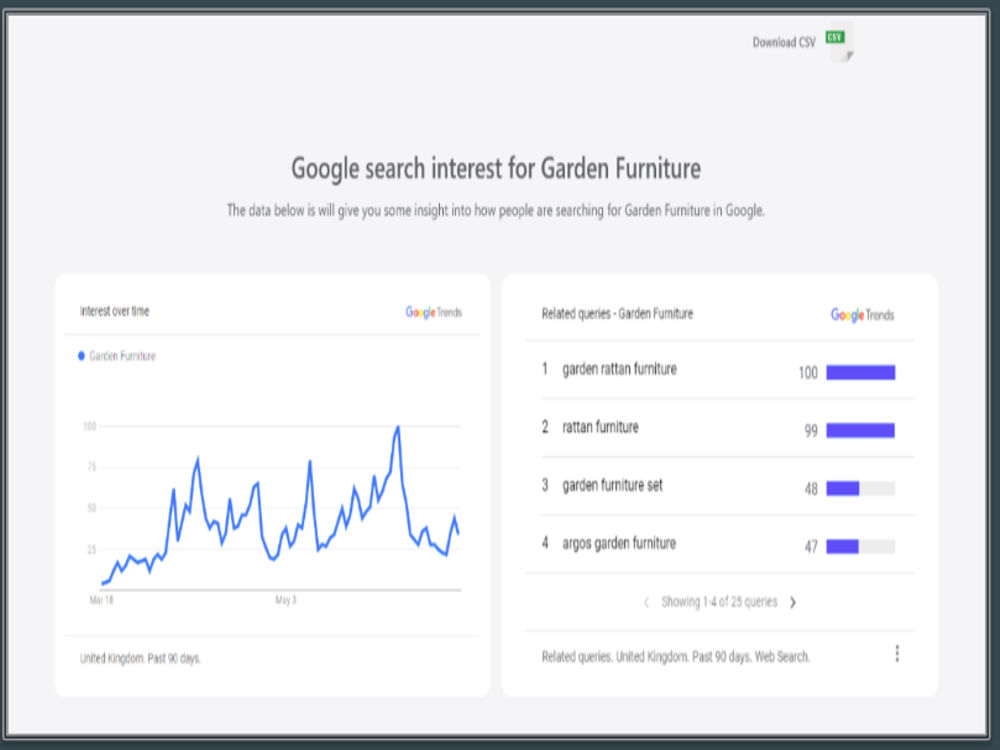This screenshot has height=750, width=1000.
Task: Click the page title 'Google search interest for Garden Furniture'
Action: pos(496,169)
